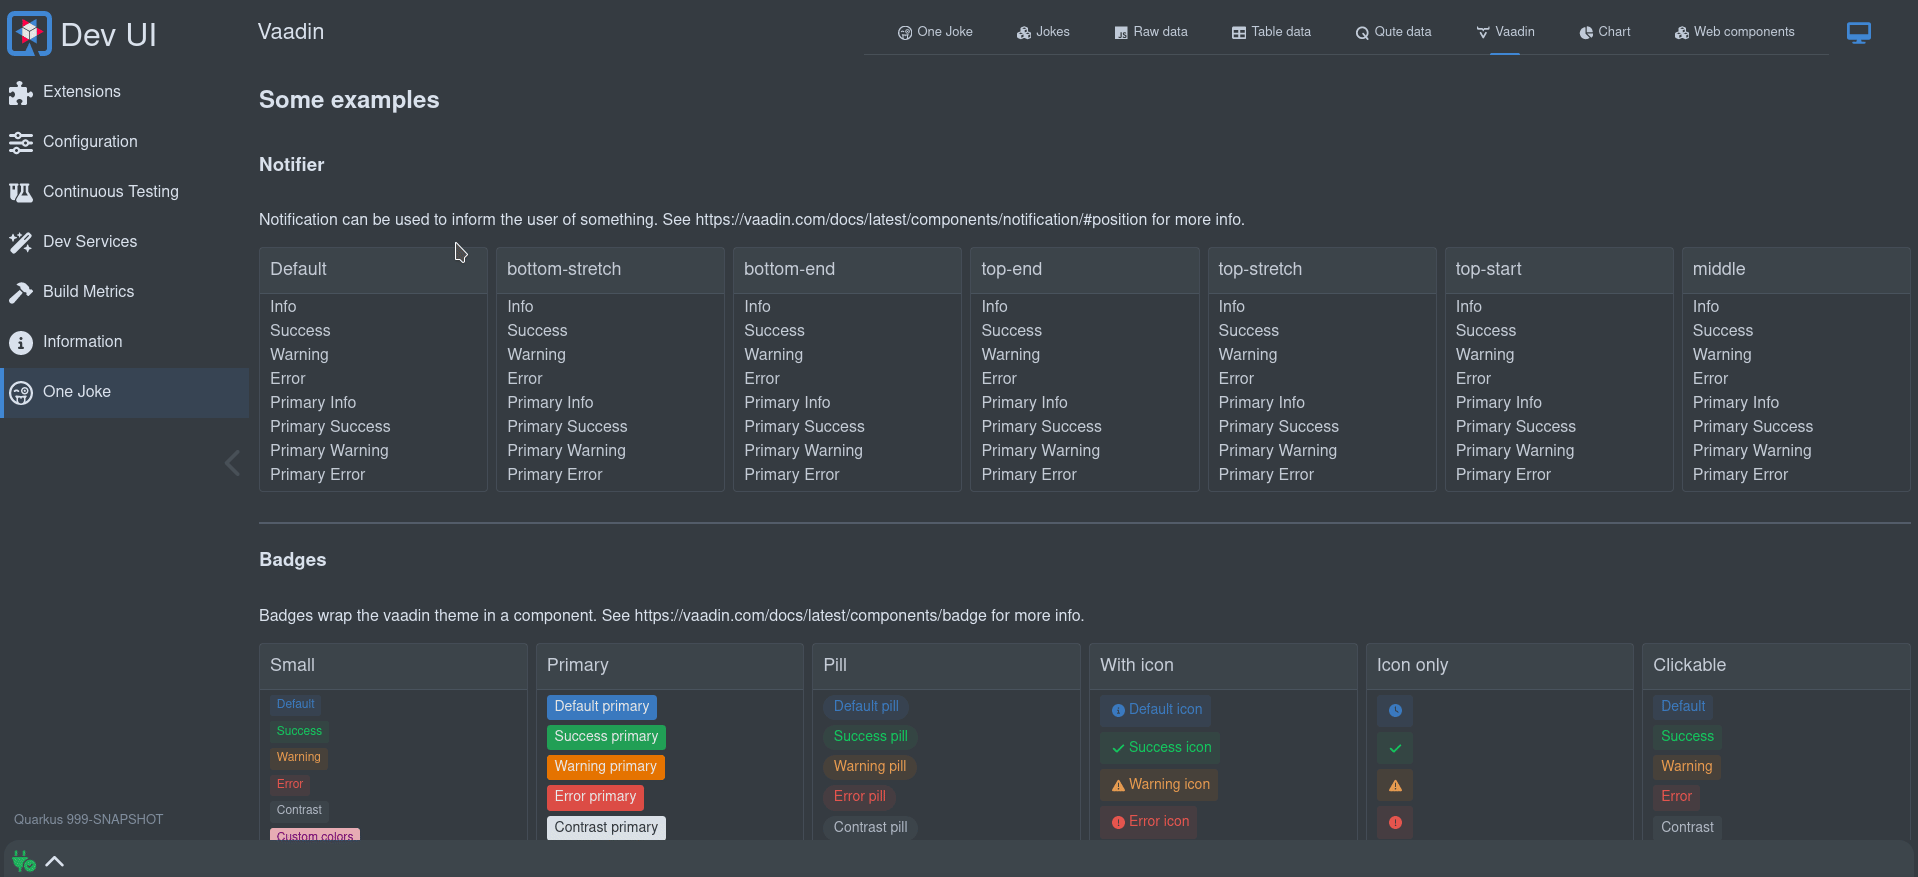Open the Table data tab
Image resolution: width=1918 pixels, height=877 pixels.
(1270, 32)
